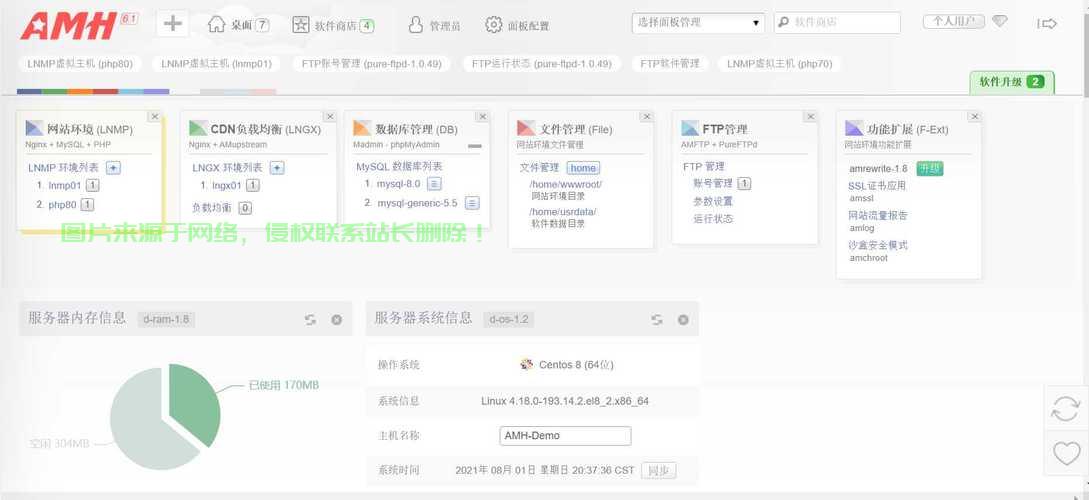The image size is (1089, 500).
Task: Click the 个人用户 button
Action: click(954, 22)
